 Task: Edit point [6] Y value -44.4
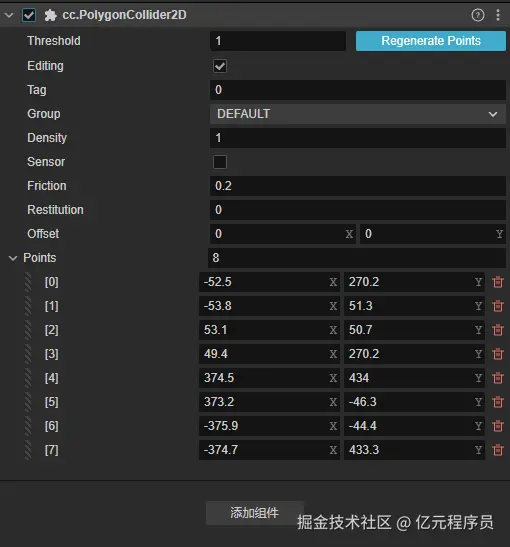tap(414, 426)
